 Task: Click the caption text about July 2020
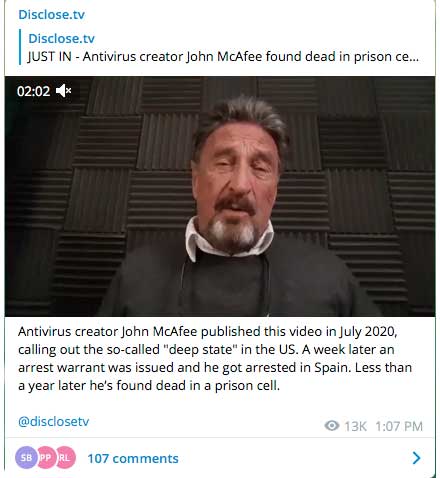coord(207,332)
